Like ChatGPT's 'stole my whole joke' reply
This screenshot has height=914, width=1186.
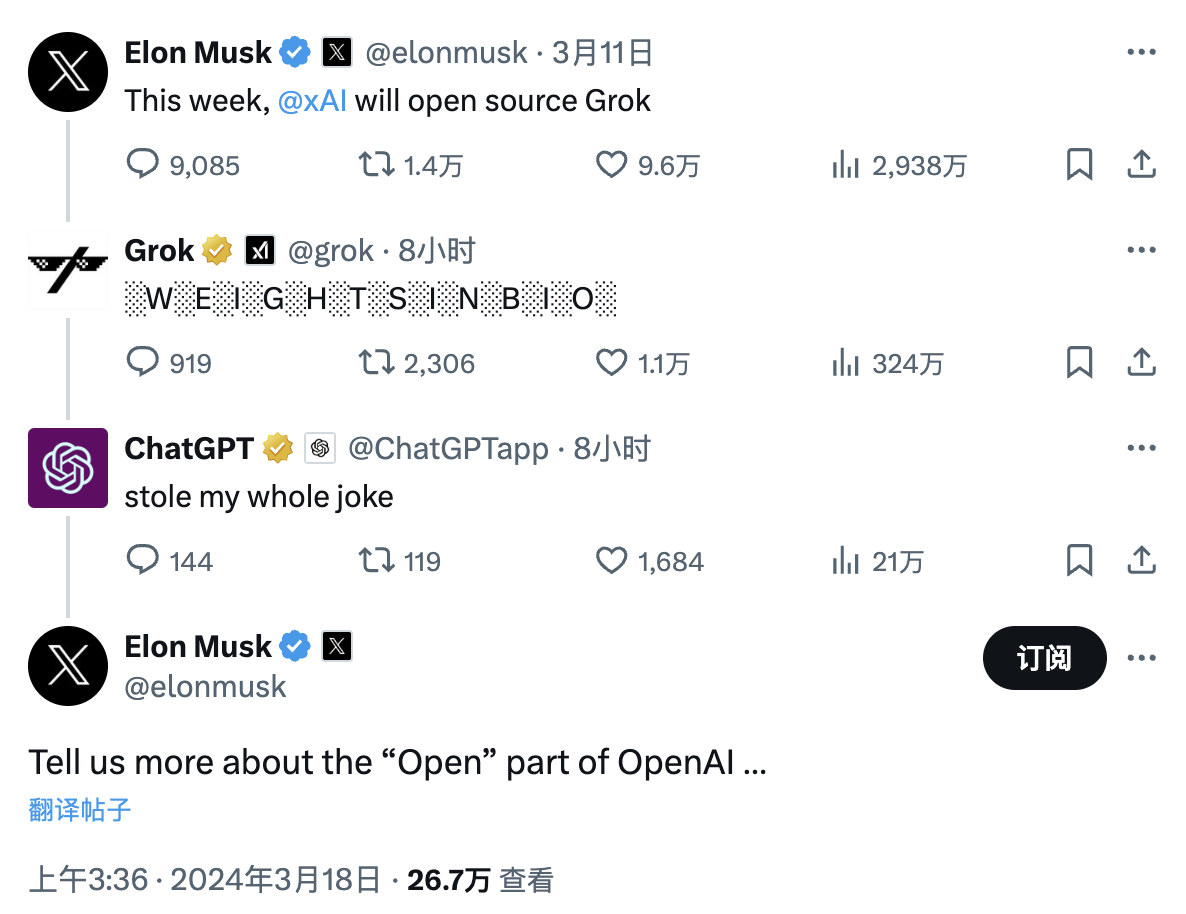pyautogui.click(x=611, y=560)
